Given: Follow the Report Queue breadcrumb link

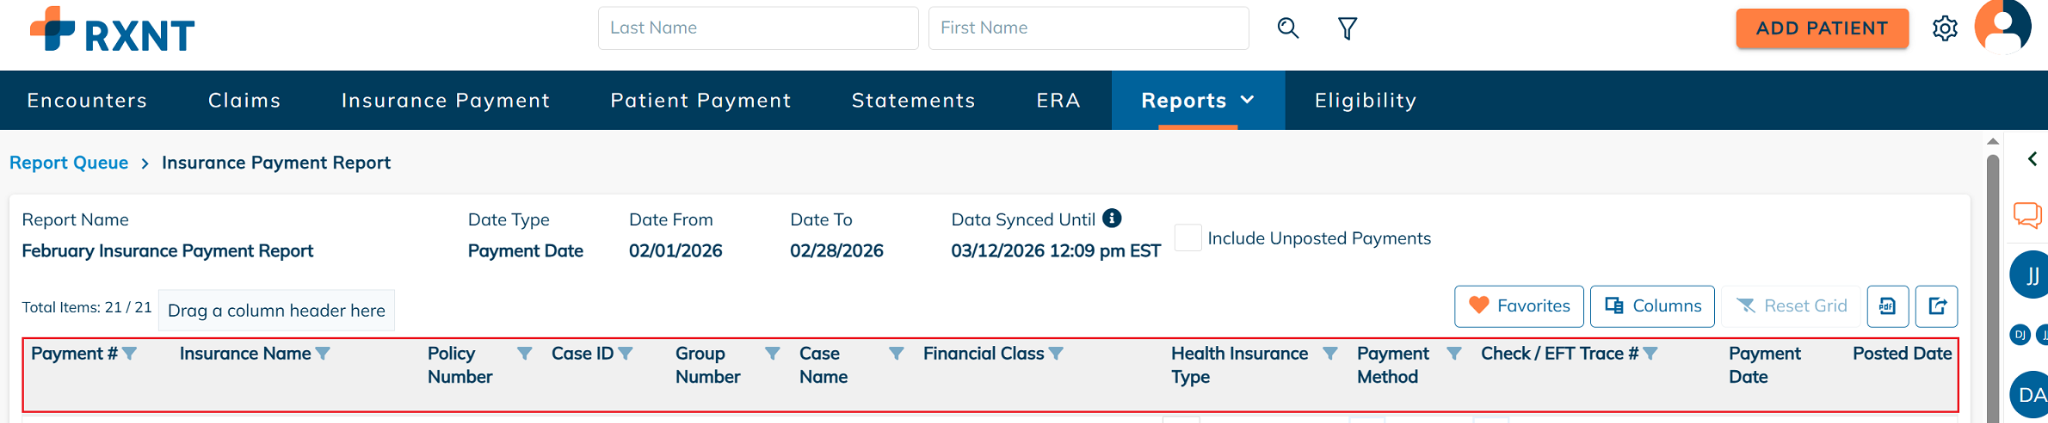Looking at the screenshot, I should (x=69, y=163).
